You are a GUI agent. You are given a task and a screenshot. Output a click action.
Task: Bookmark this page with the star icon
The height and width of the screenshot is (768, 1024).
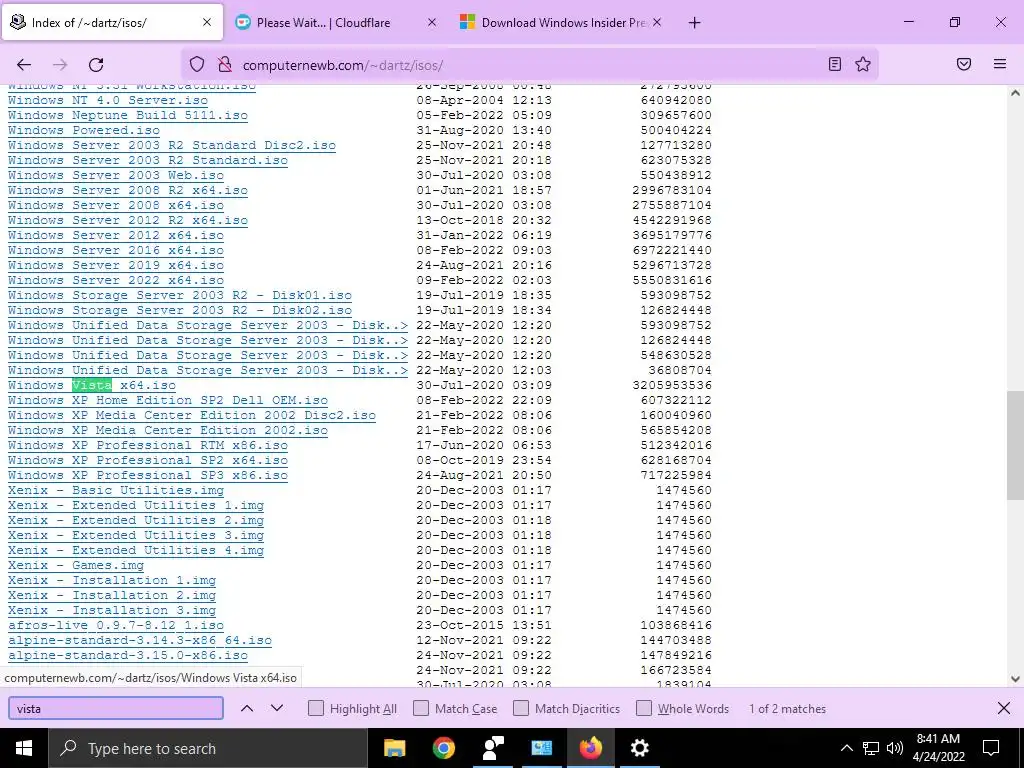[863, 64]
